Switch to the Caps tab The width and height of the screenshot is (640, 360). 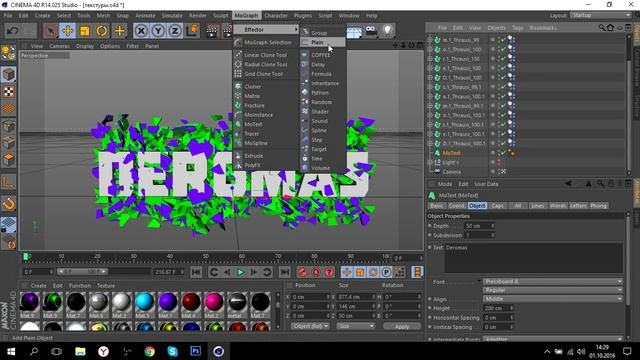click(498, 206)
